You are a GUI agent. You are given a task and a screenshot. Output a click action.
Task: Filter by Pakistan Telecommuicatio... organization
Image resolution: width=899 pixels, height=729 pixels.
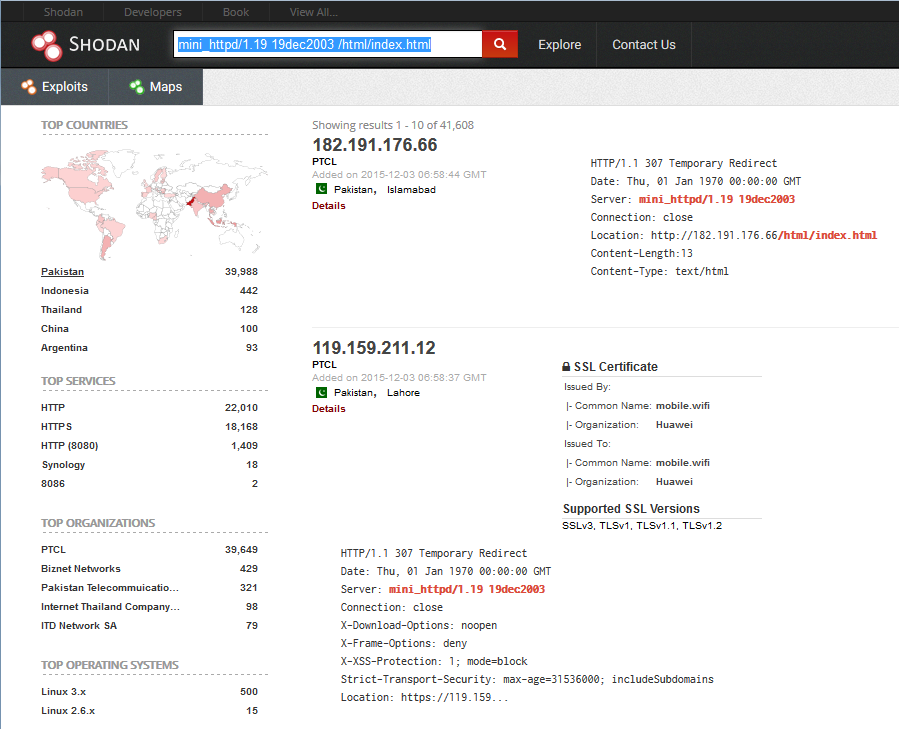[x=110, y=587]
